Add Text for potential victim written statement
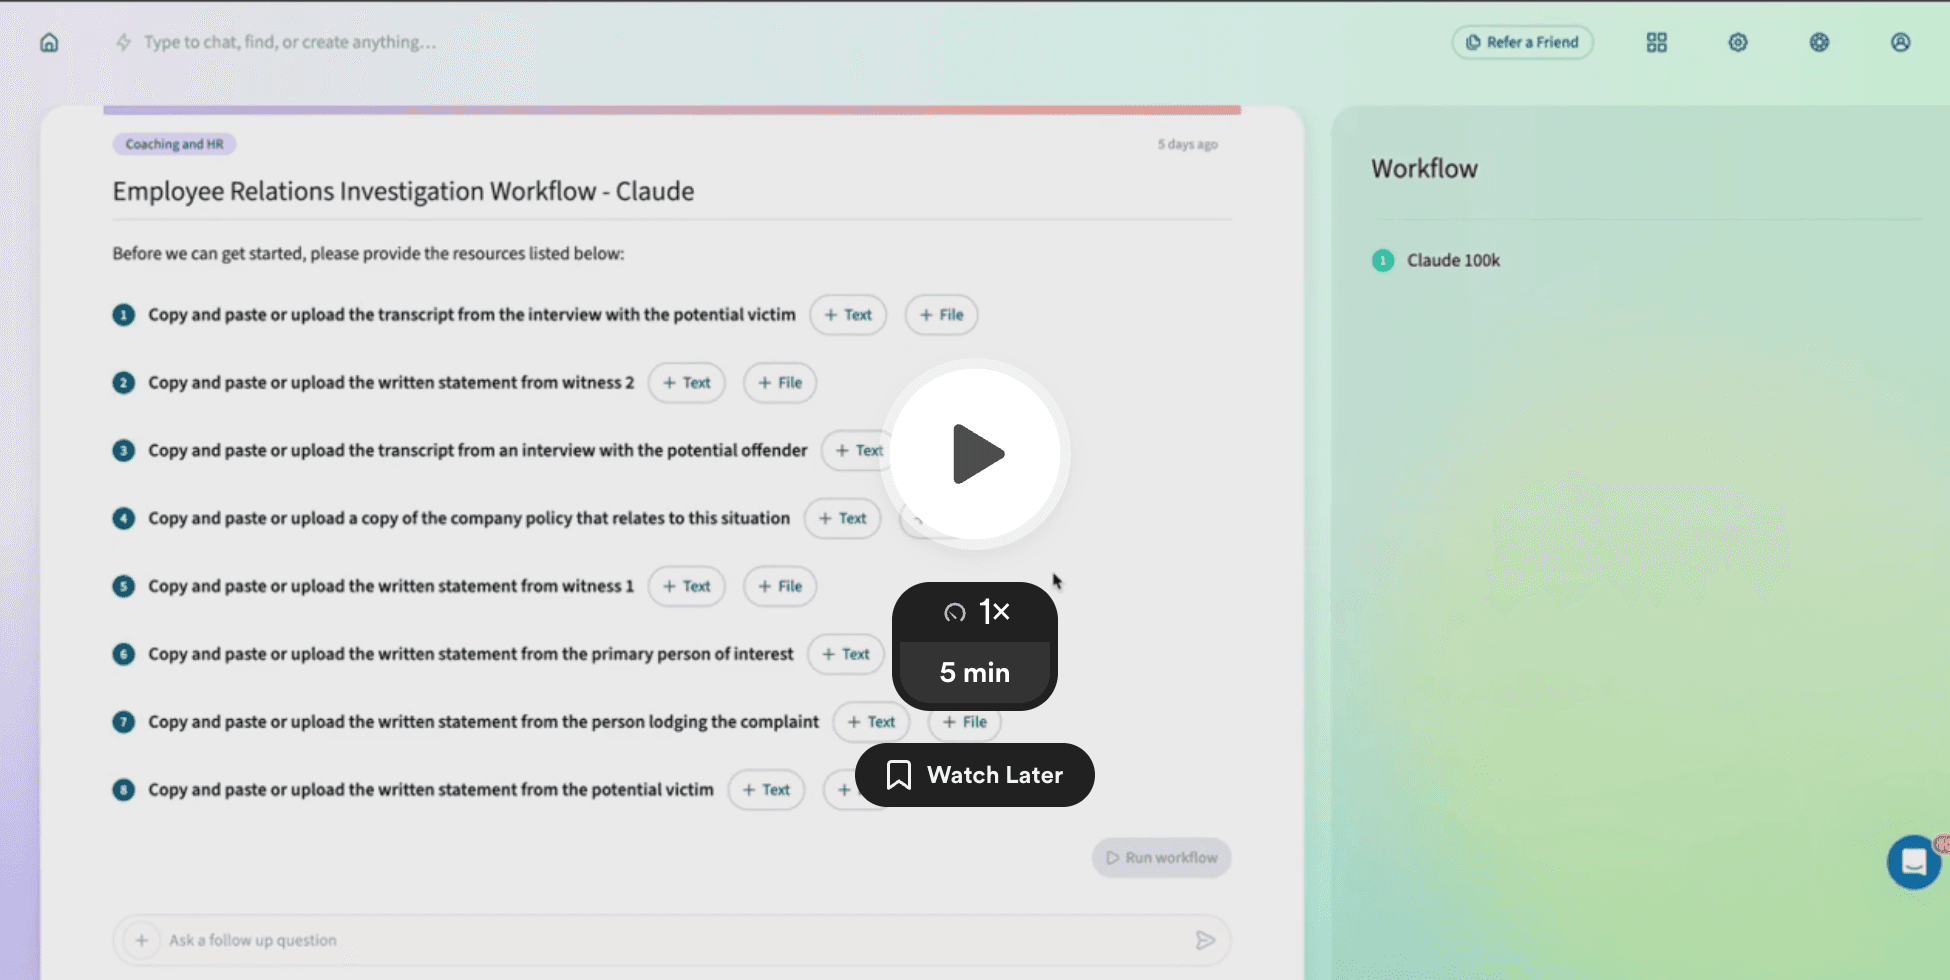This screenshot has width=1950, height=980. (766, 790)
